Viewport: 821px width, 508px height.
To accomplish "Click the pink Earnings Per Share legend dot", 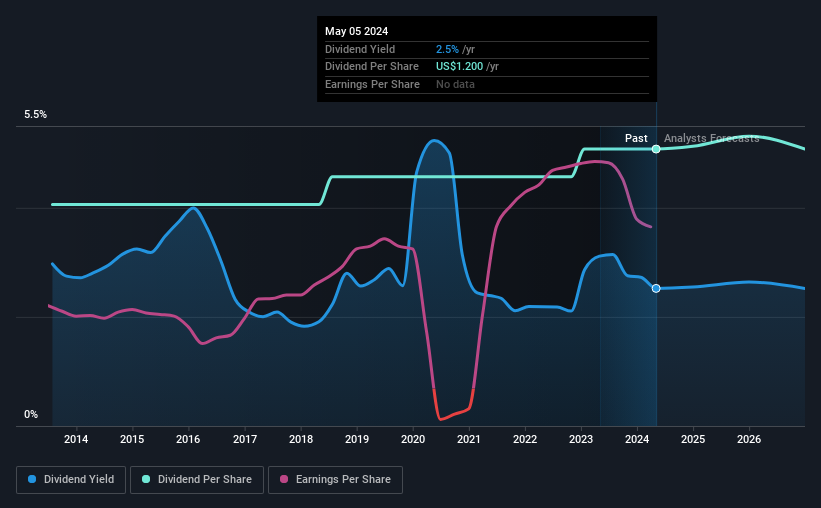I will 284,479.
